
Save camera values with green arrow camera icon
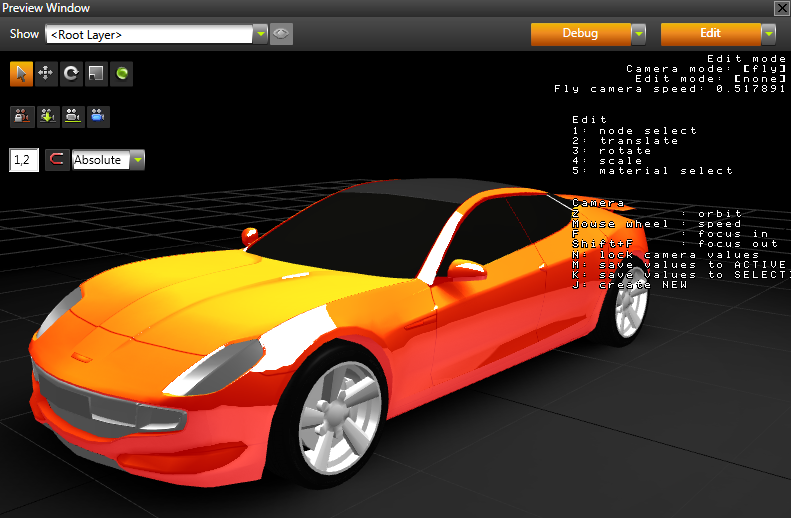coord(46,116)
